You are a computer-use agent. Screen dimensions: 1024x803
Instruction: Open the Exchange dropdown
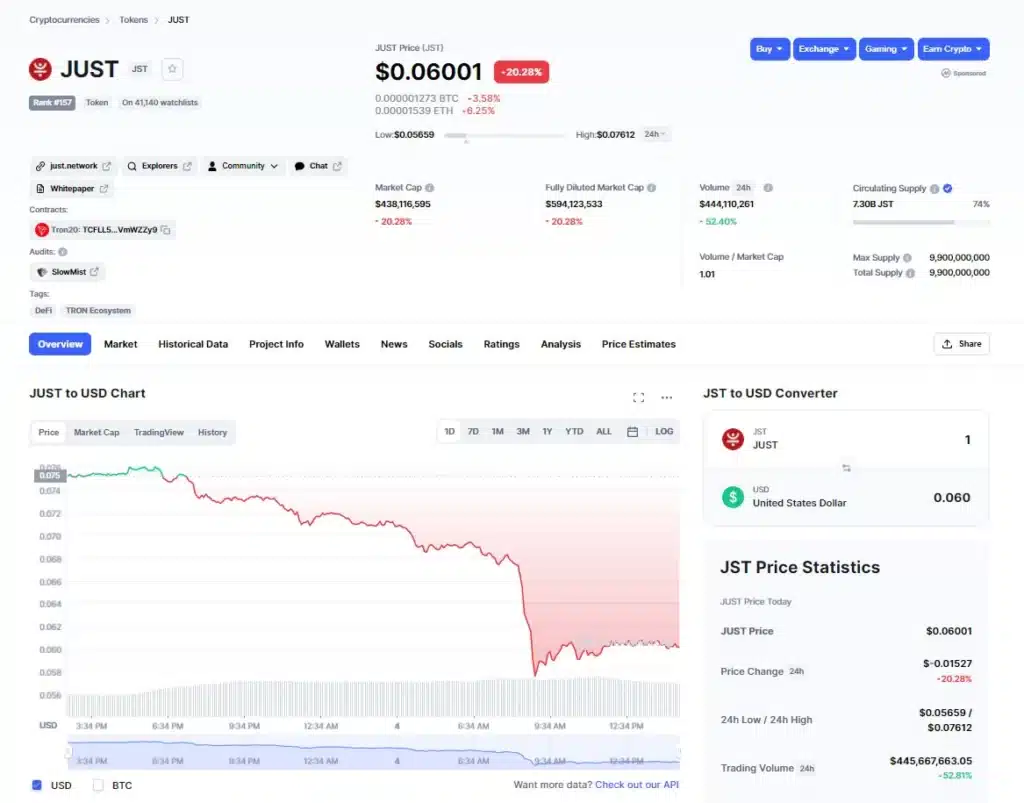pos(824,49)
